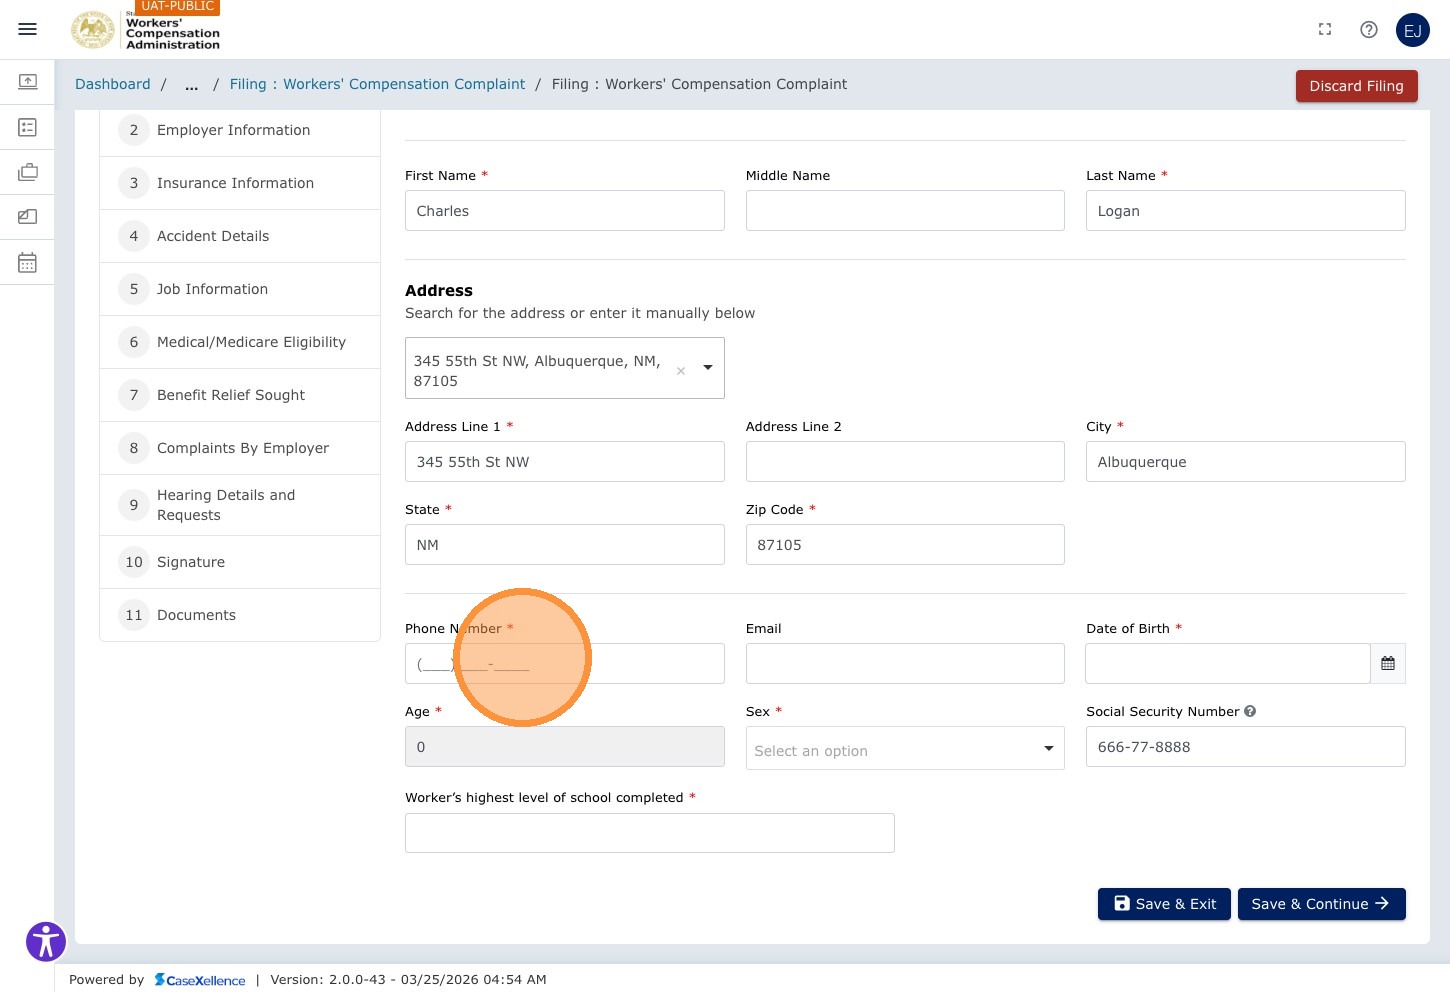Clear the selected address with the x

pos(681,371)
